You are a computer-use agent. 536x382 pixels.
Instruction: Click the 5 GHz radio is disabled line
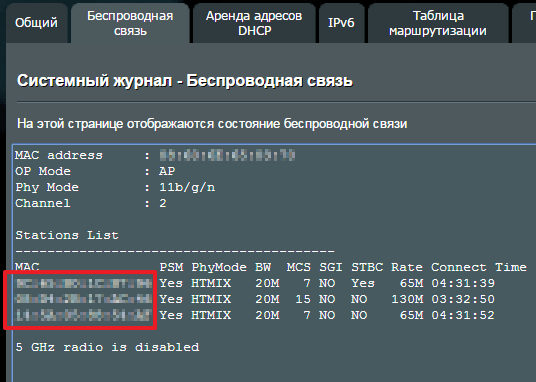click(107, 347)
